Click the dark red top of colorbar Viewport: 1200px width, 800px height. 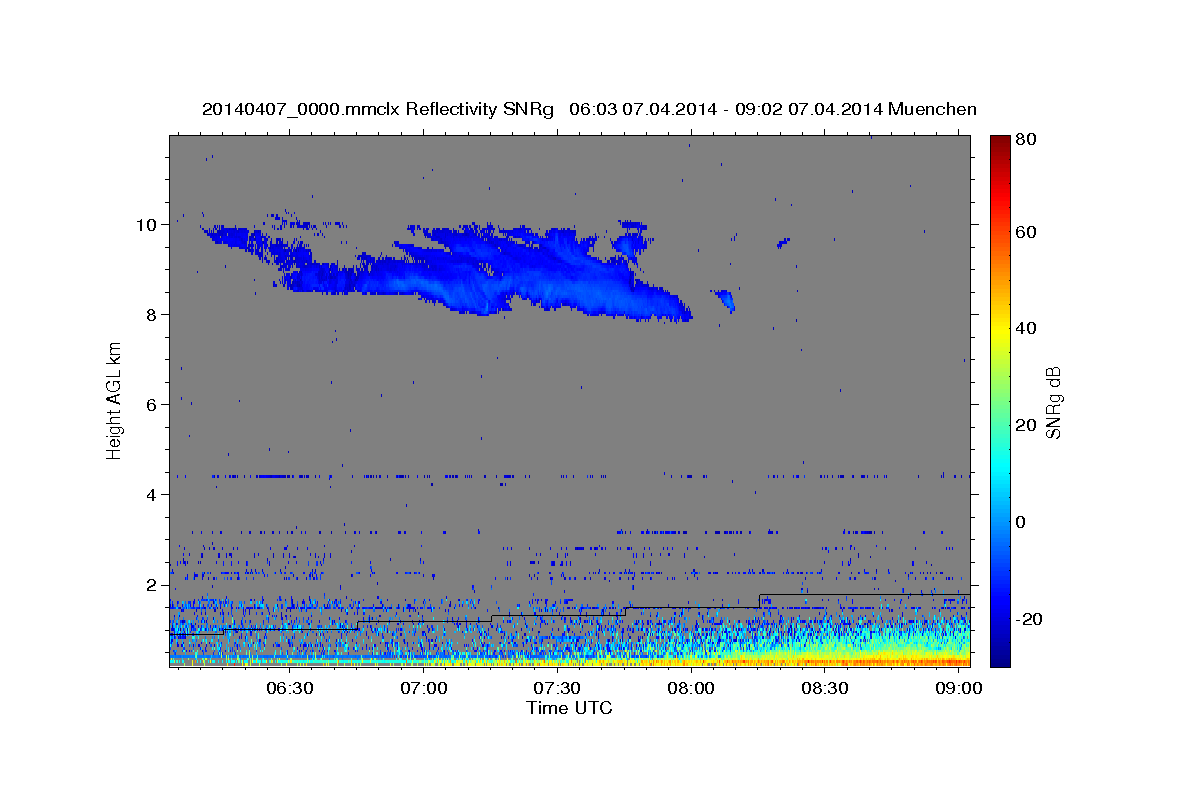[999, 143]
